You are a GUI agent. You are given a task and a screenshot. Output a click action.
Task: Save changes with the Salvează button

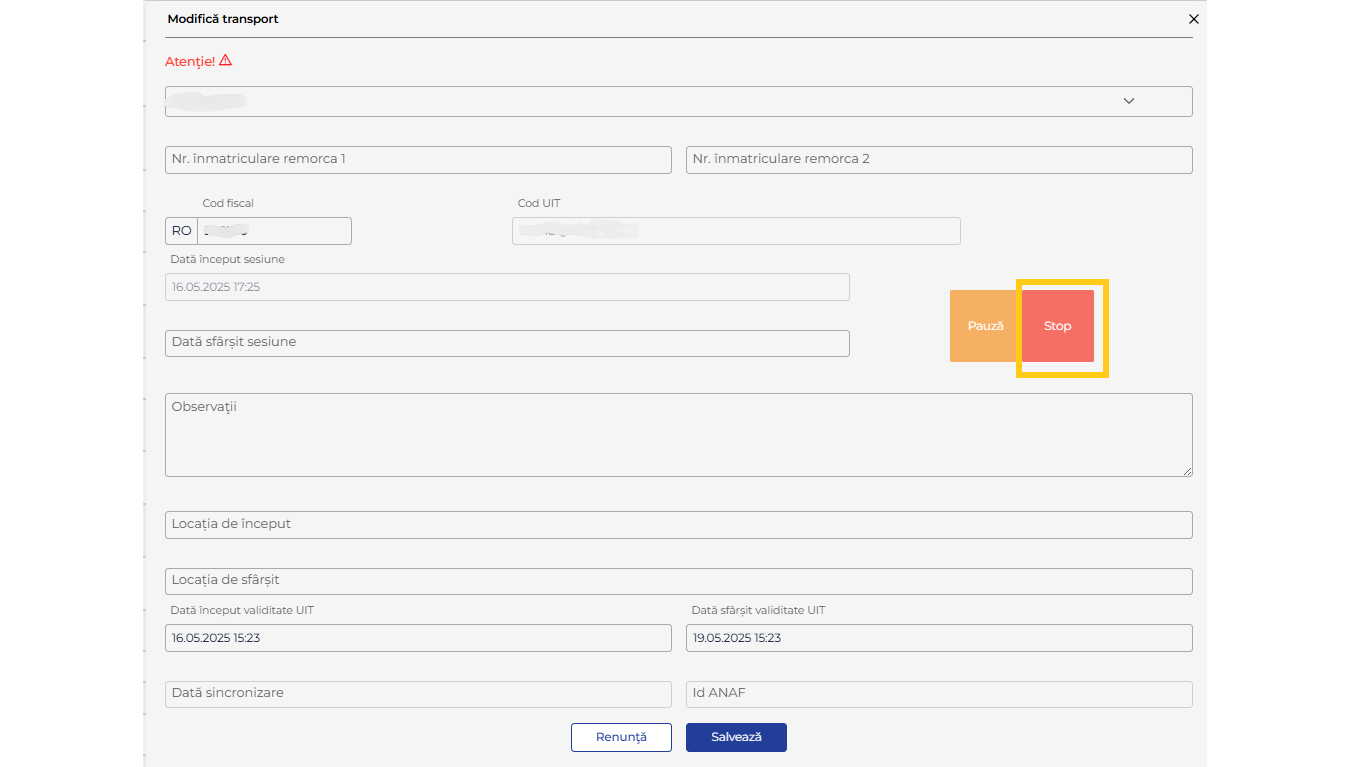736,737
